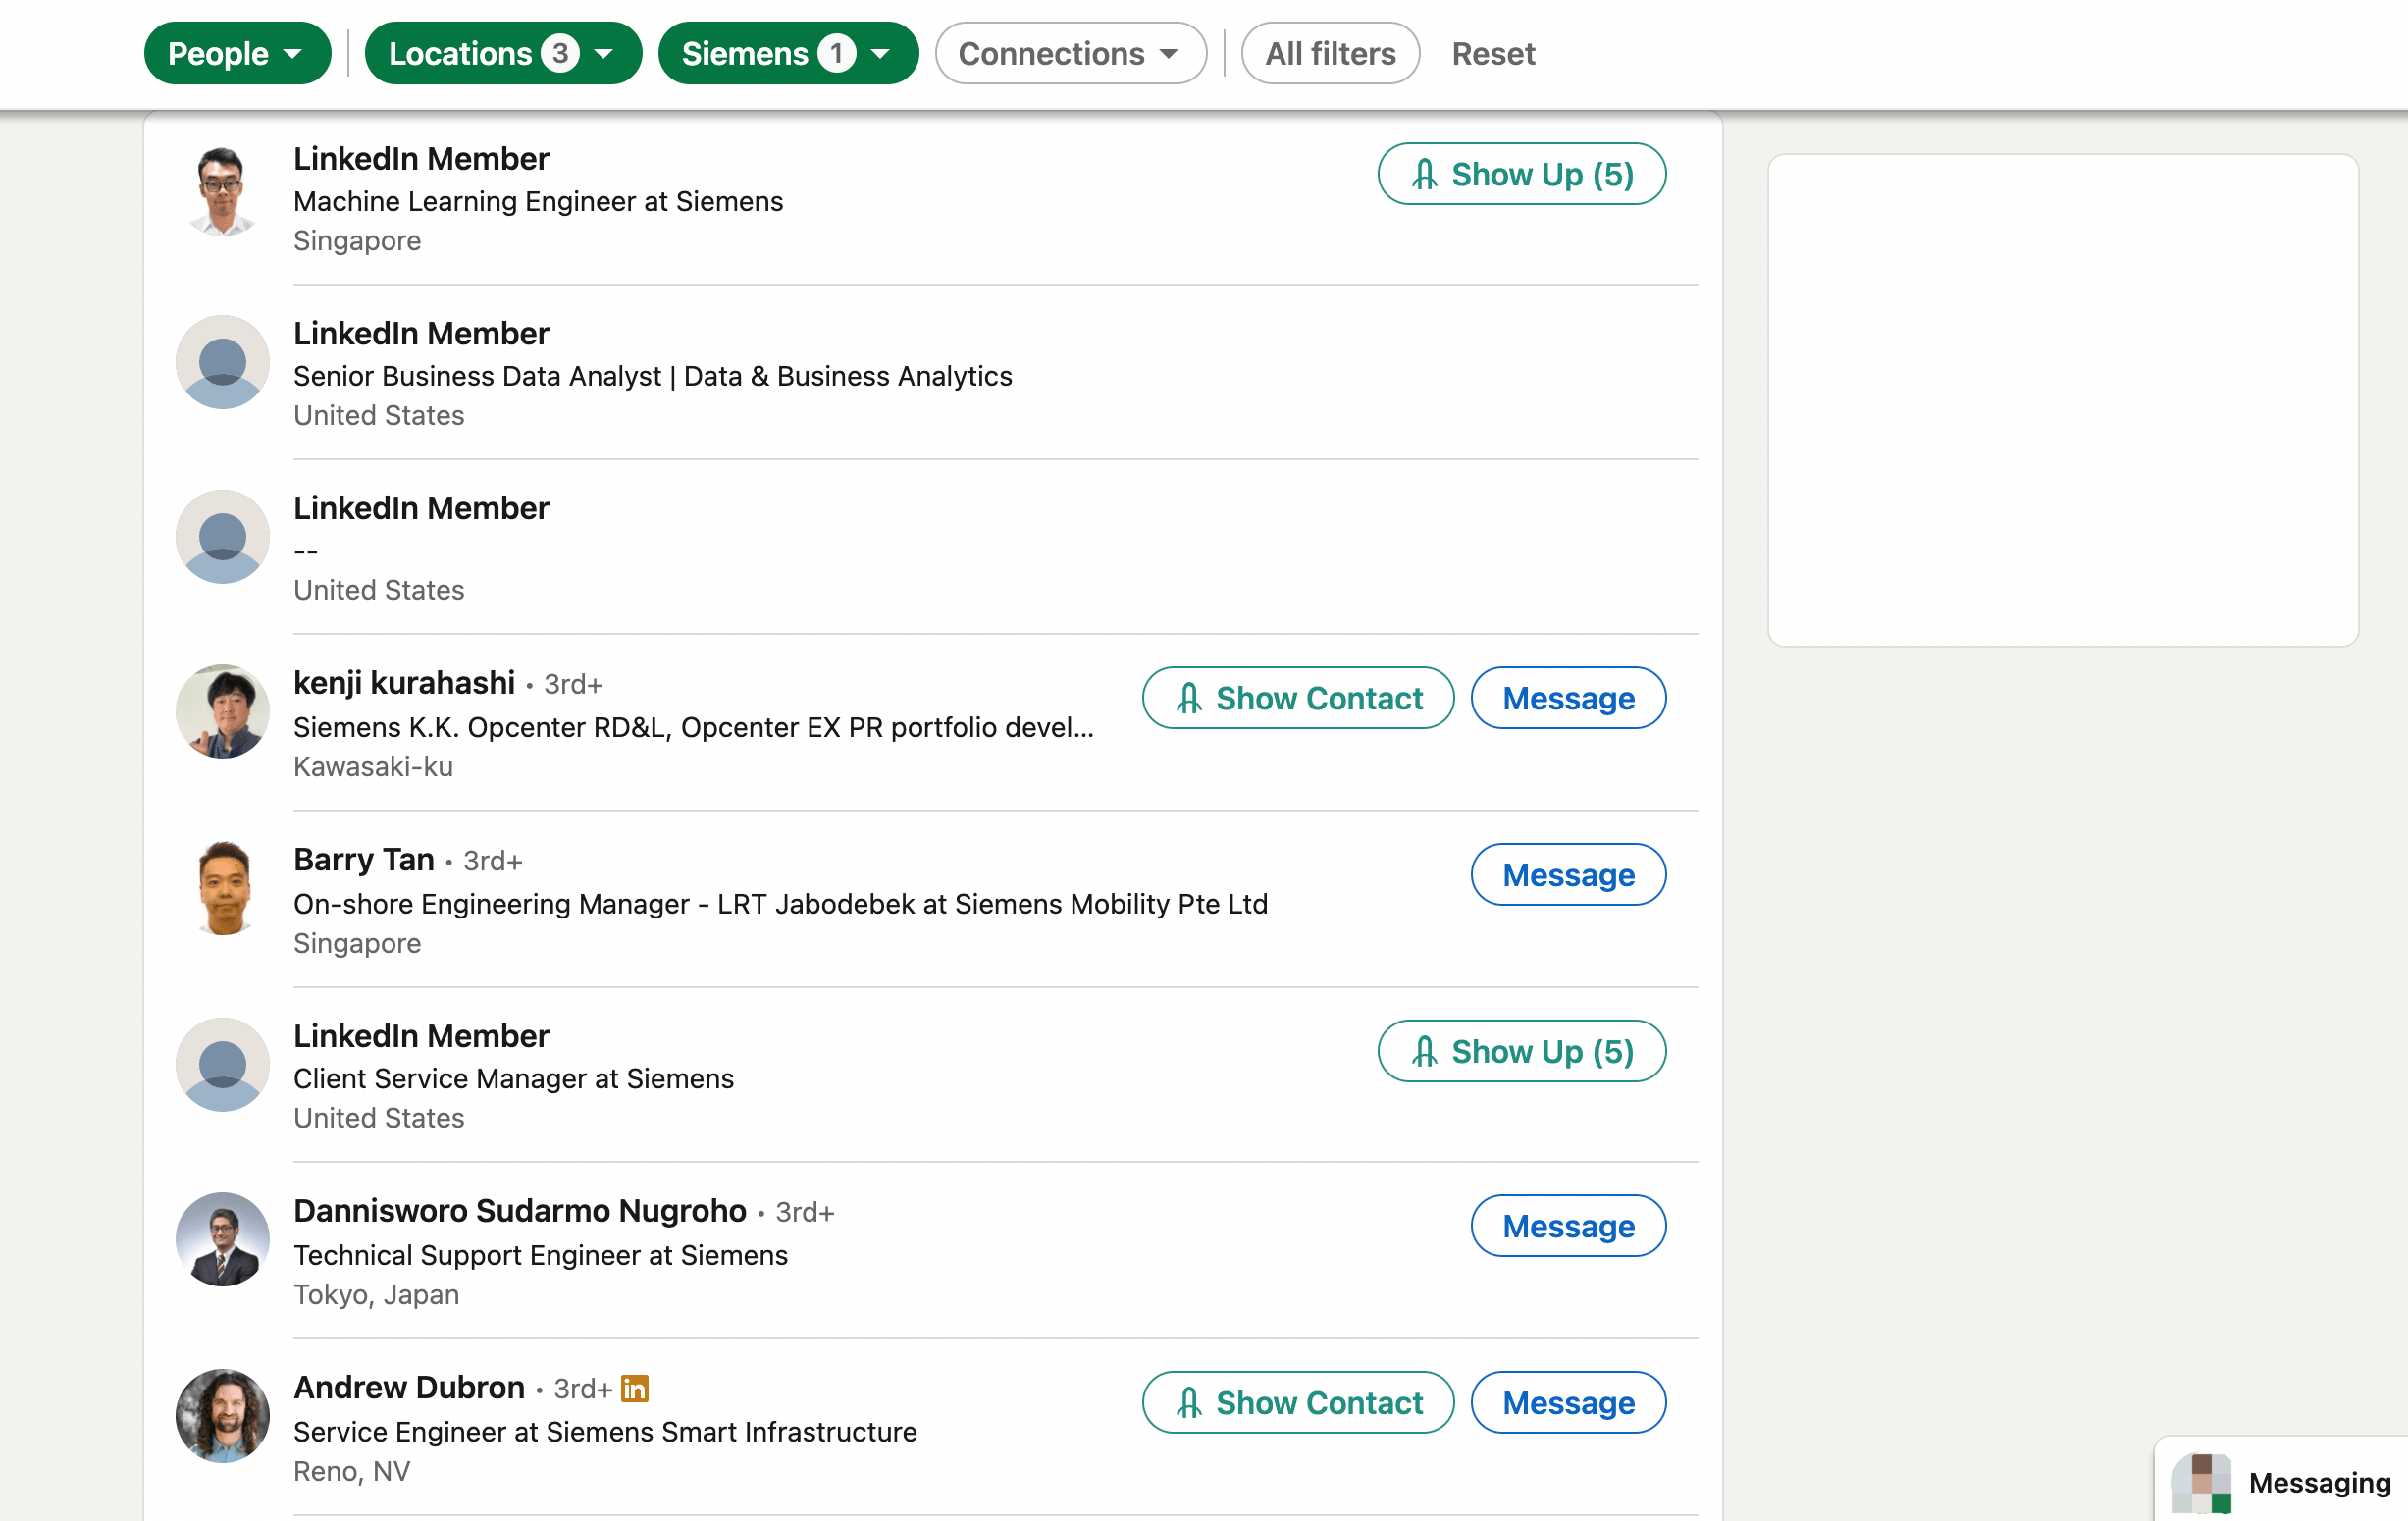The image size is (2408, 1521).
Task: Show Contact for kenji kurahashi
Action: (1298, 698)
